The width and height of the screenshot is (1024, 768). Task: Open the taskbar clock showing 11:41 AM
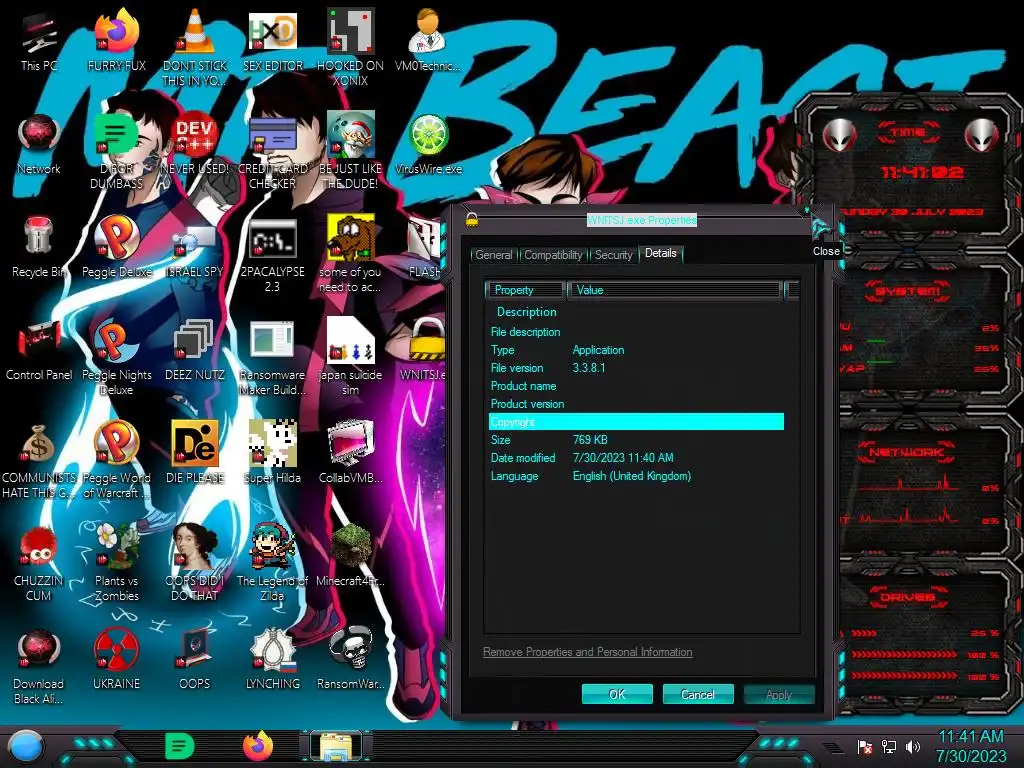click(x=971, y=746)
